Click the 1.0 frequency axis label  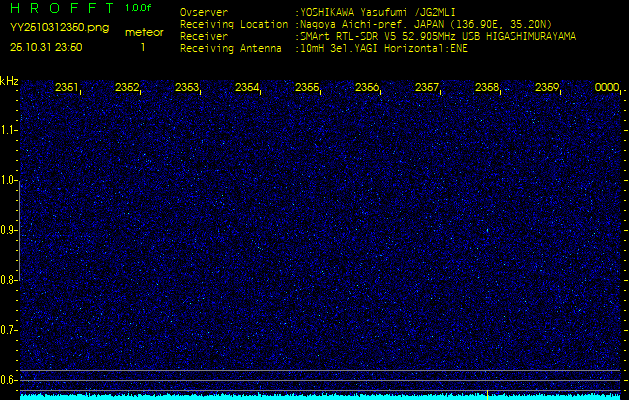point(9,180)
